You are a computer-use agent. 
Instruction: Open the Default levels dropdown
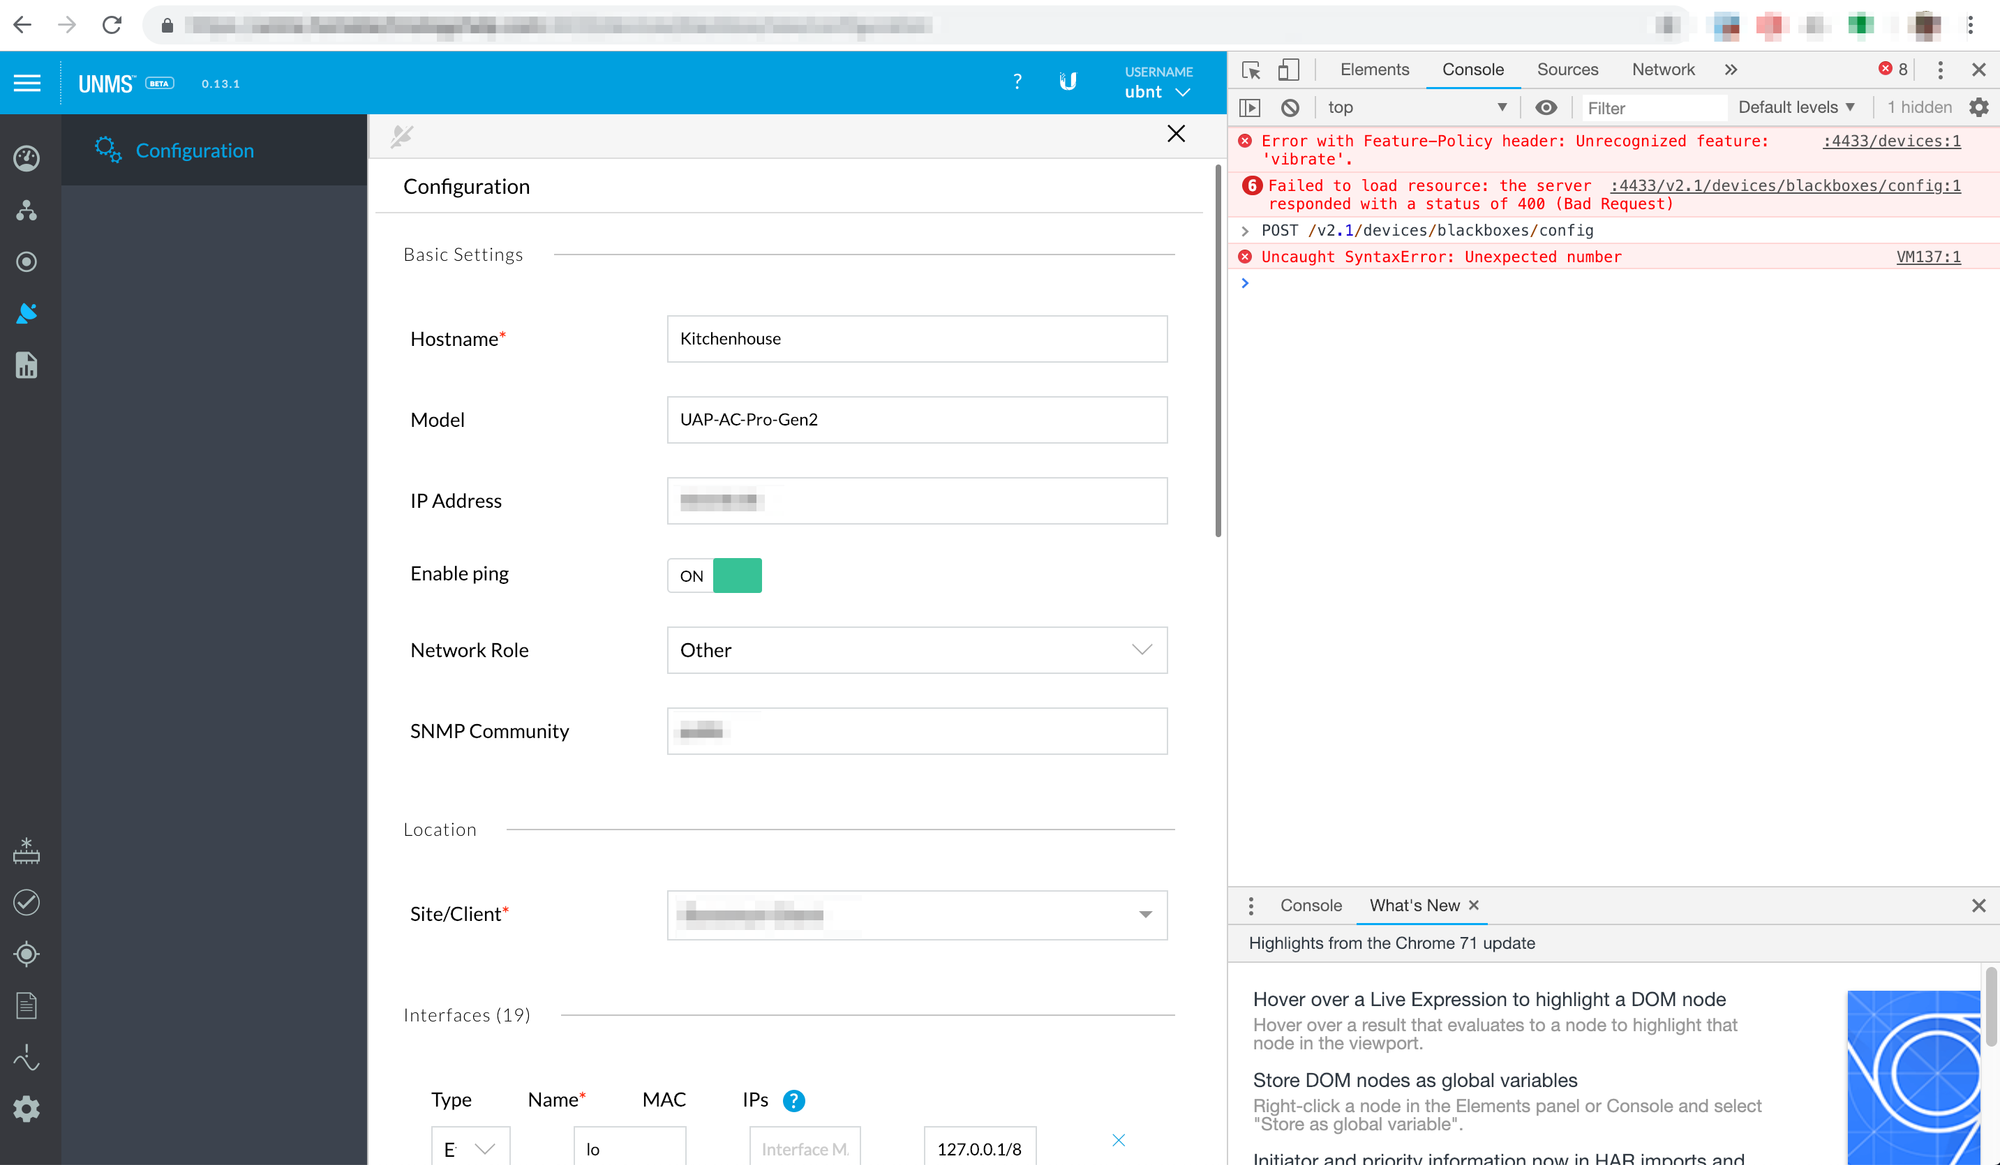[1796, 108]
